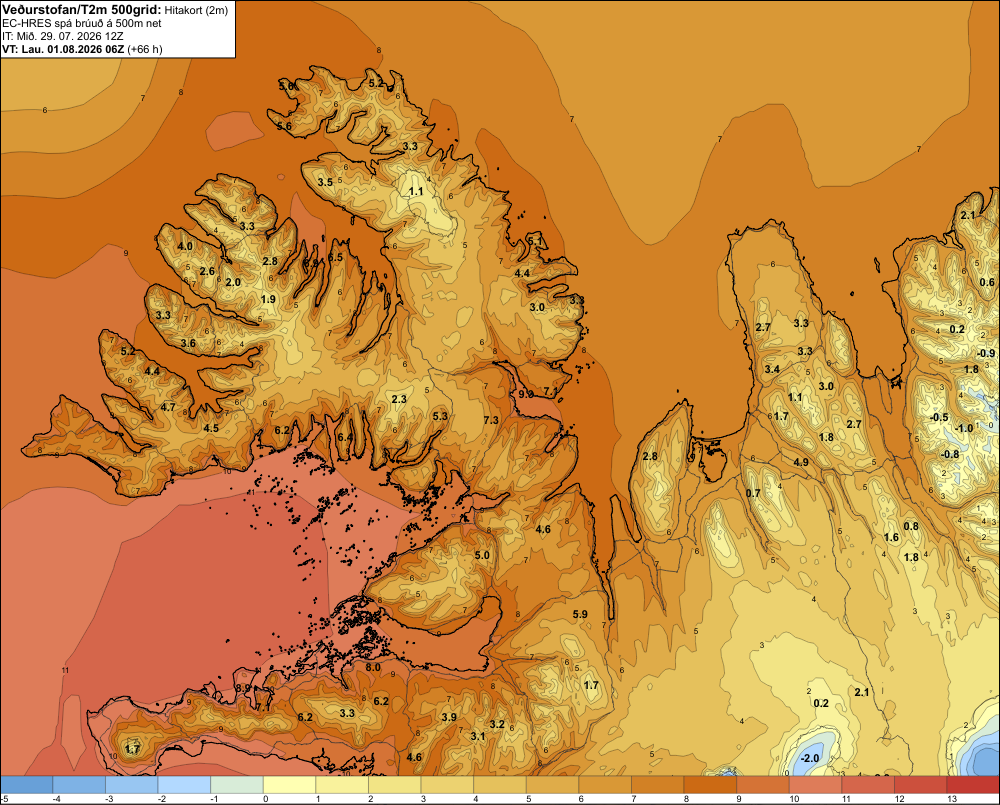Viewport: 1000px width, 805px height.
Task: Select the dark red 13+ legend swatch
Action: [973, 785]
